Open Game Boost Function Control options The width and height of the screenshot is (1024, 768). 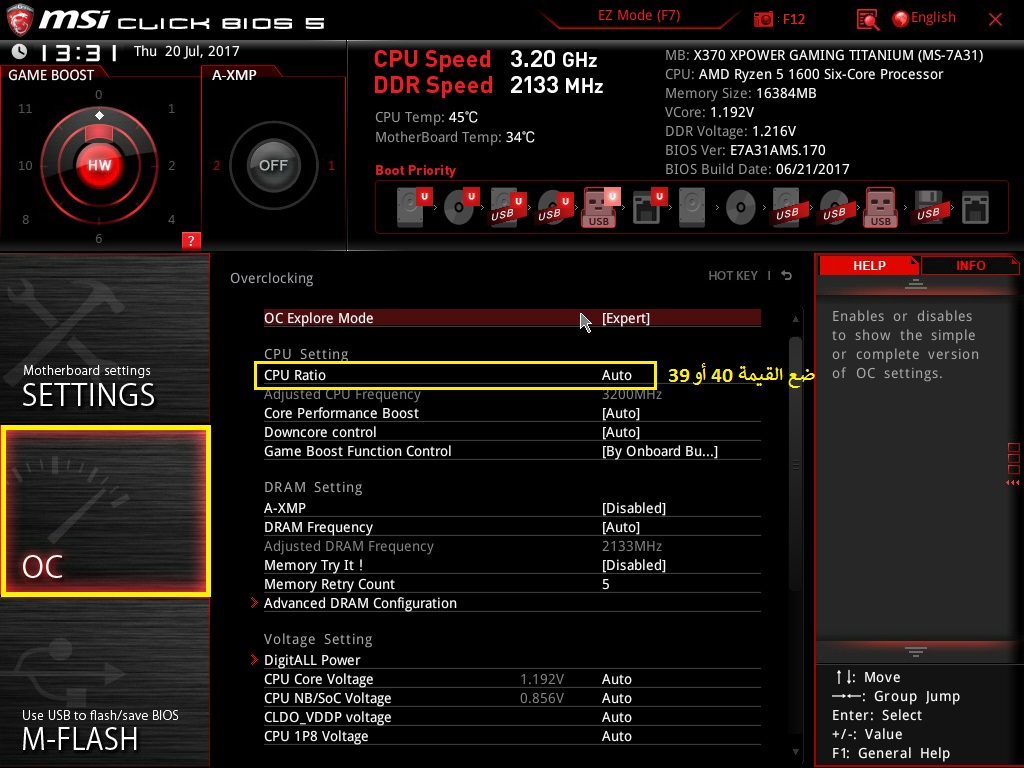click(660, 451)
